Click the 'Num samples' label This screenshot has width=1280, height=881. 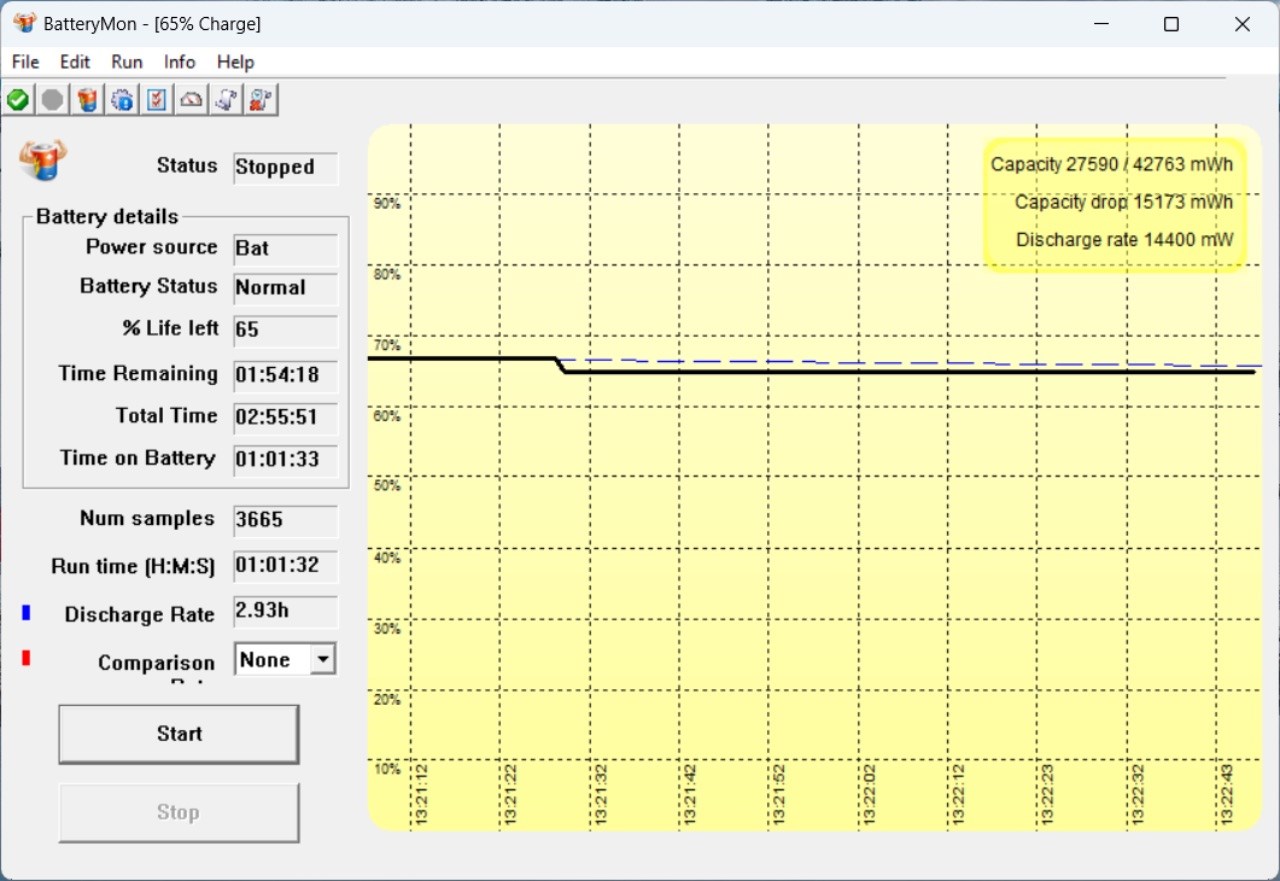coord(147,519)
